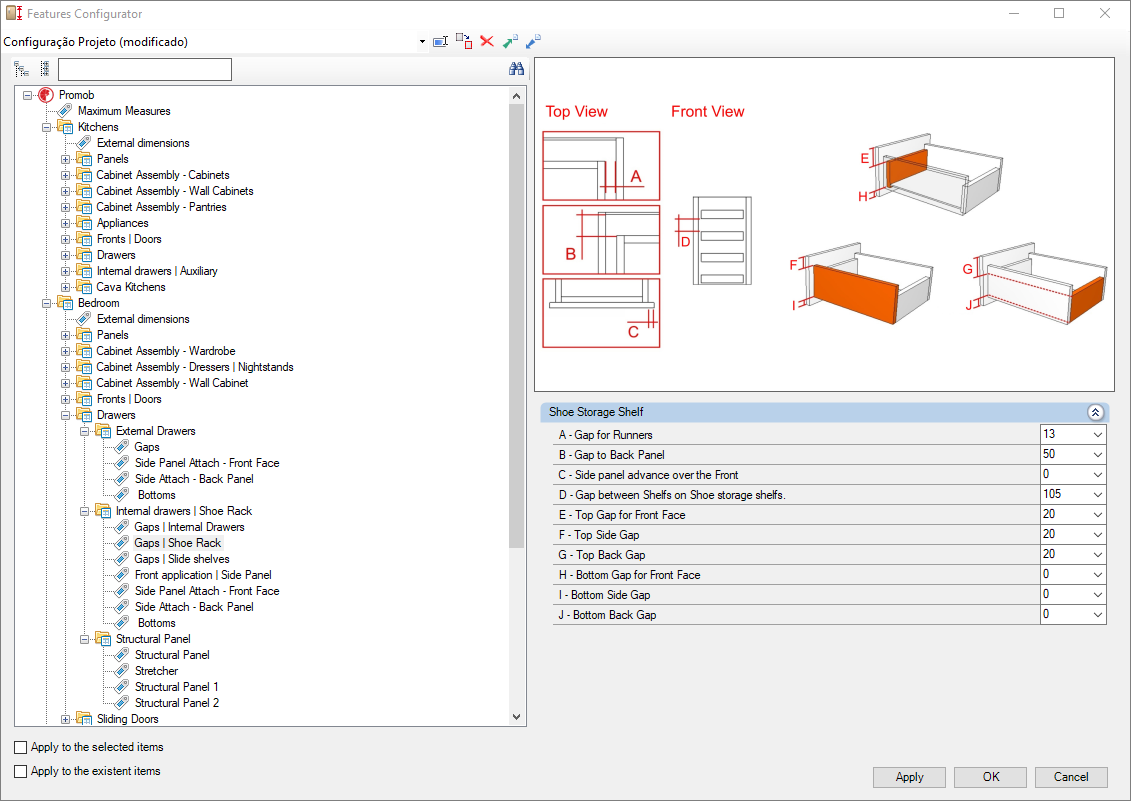
Task: Enable Apply to the existent items
Action: pos(21,771)
